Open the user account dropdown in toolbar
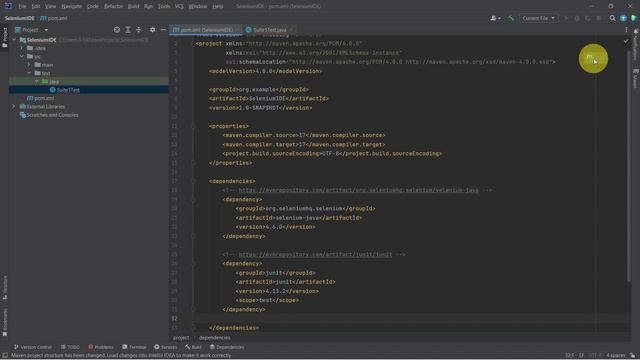The image size is (640, 360). click(x=495, y=18)
